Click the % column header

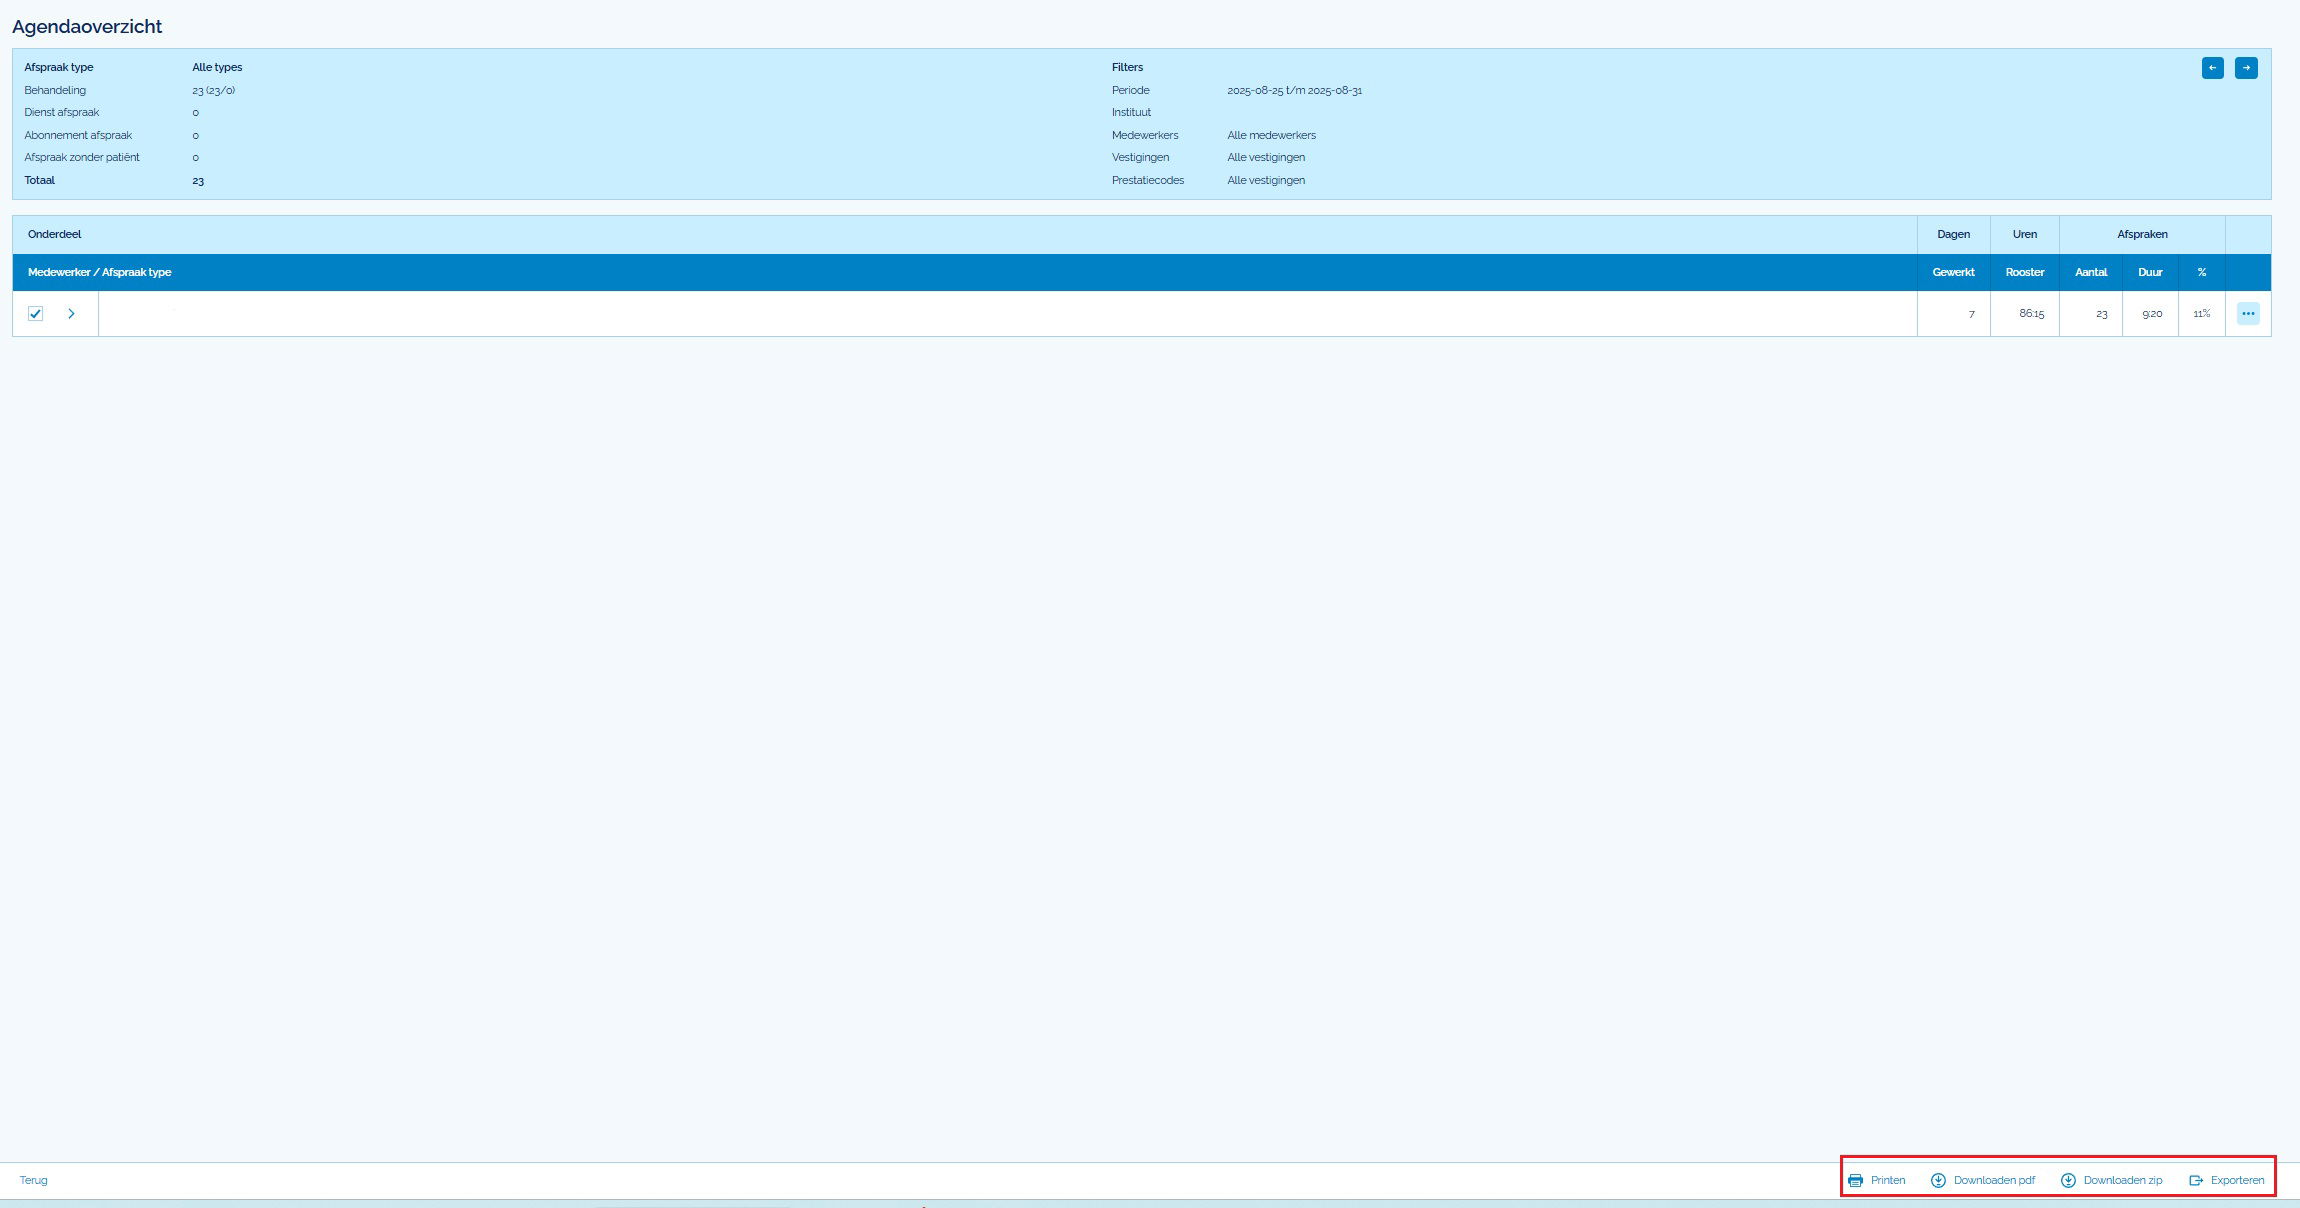2201,272
